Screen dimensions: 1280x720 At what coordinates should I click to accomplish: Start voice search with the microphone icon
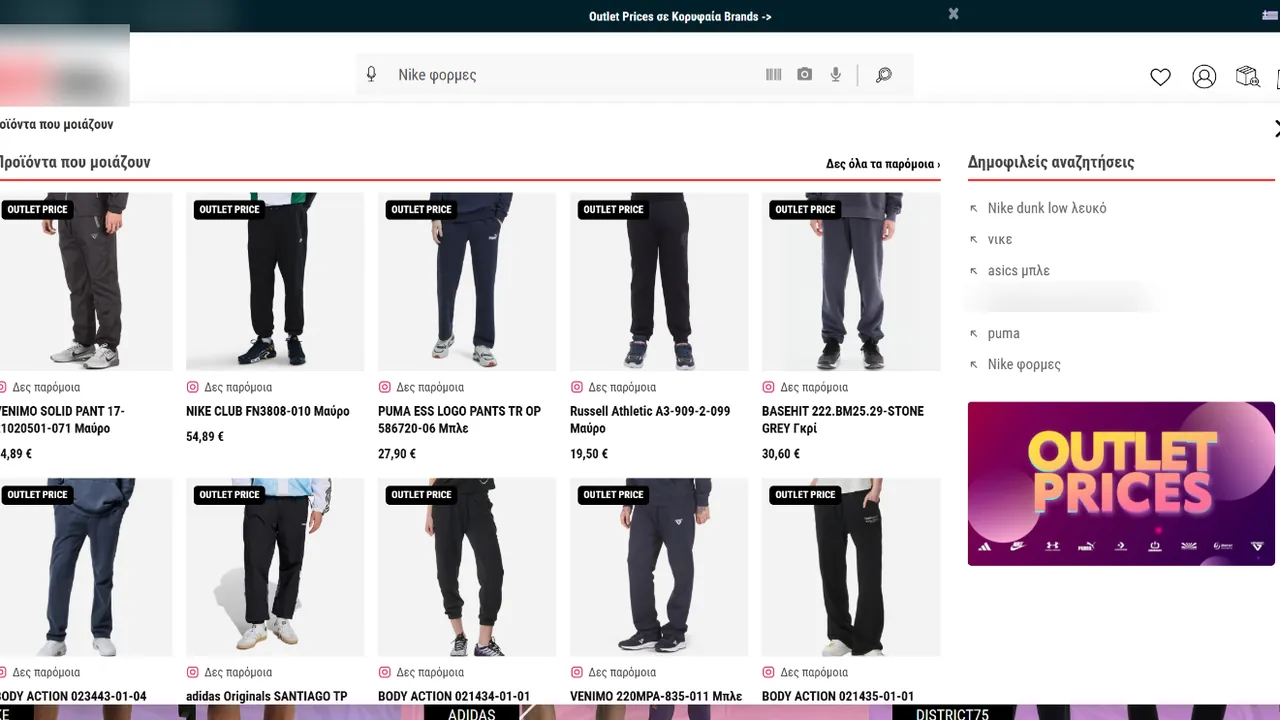(836, 75)
